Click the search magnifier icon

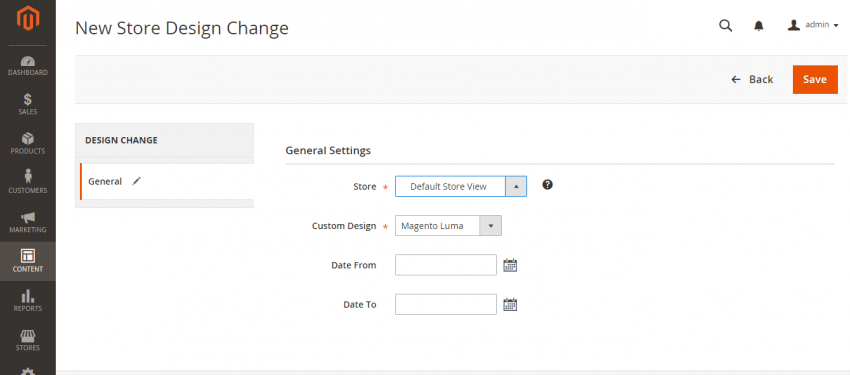(x=725, y=25)
